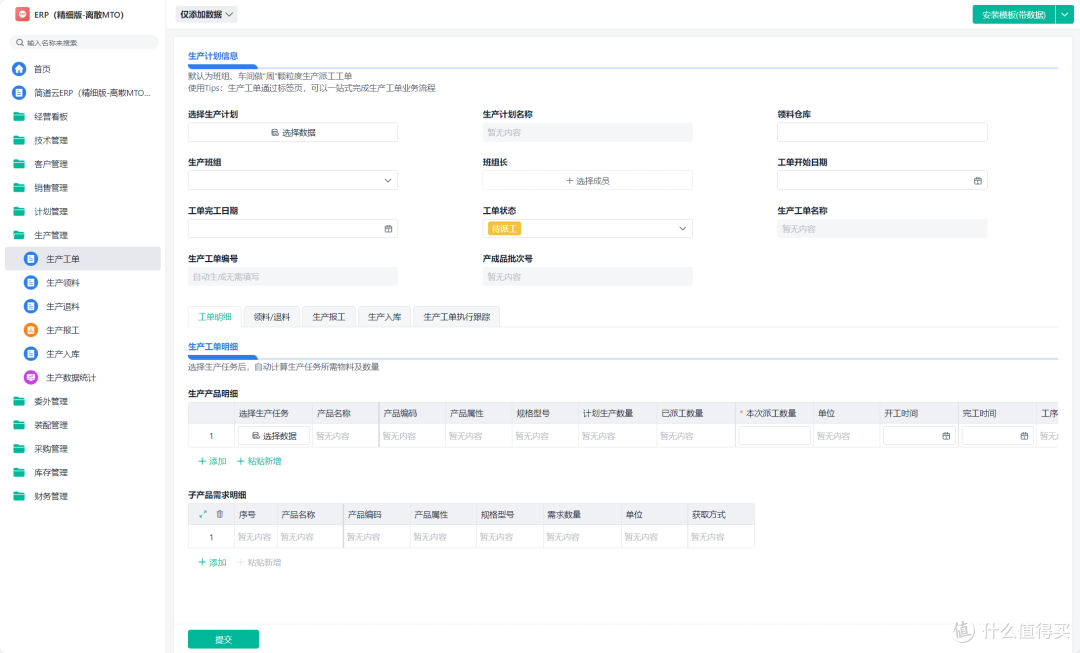Click the 工单完工日期 date field

[293, 229]
